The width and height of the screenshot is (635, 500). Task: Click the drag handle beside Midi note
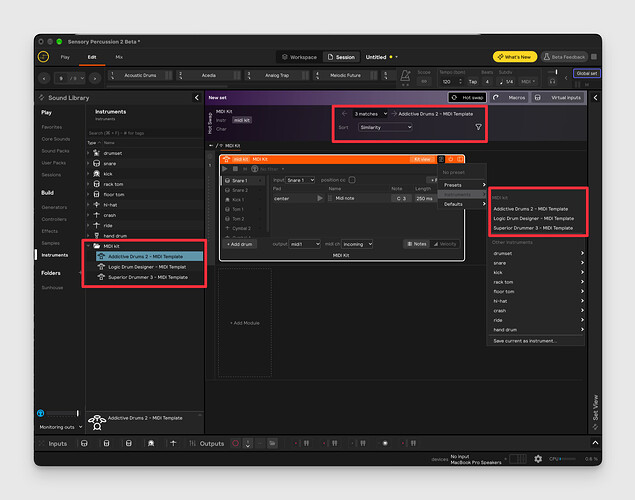click(330, 198)
